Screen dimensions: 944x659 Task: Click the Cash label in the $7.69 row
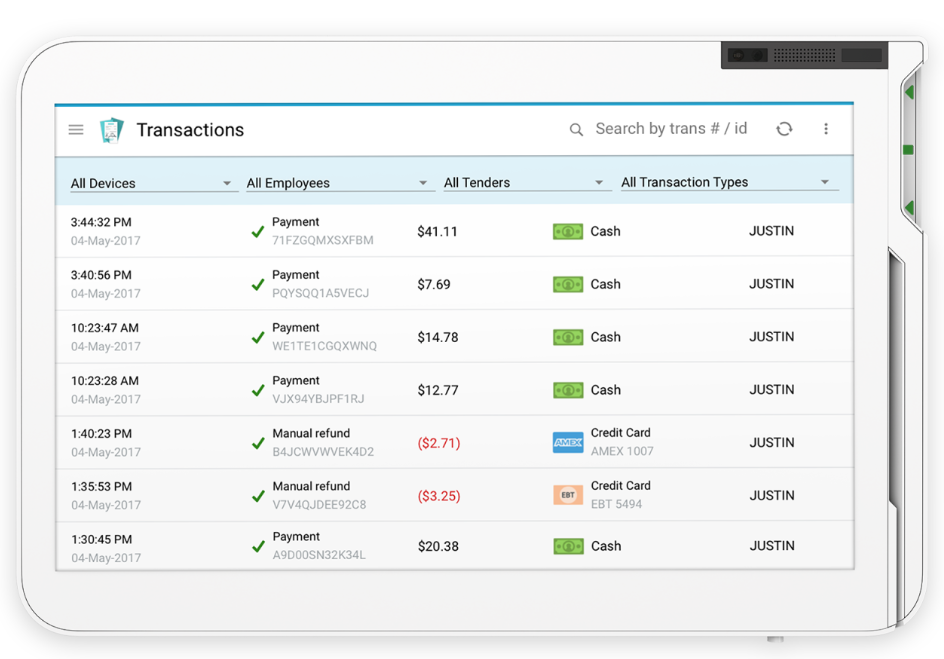(x=605, y=284)
